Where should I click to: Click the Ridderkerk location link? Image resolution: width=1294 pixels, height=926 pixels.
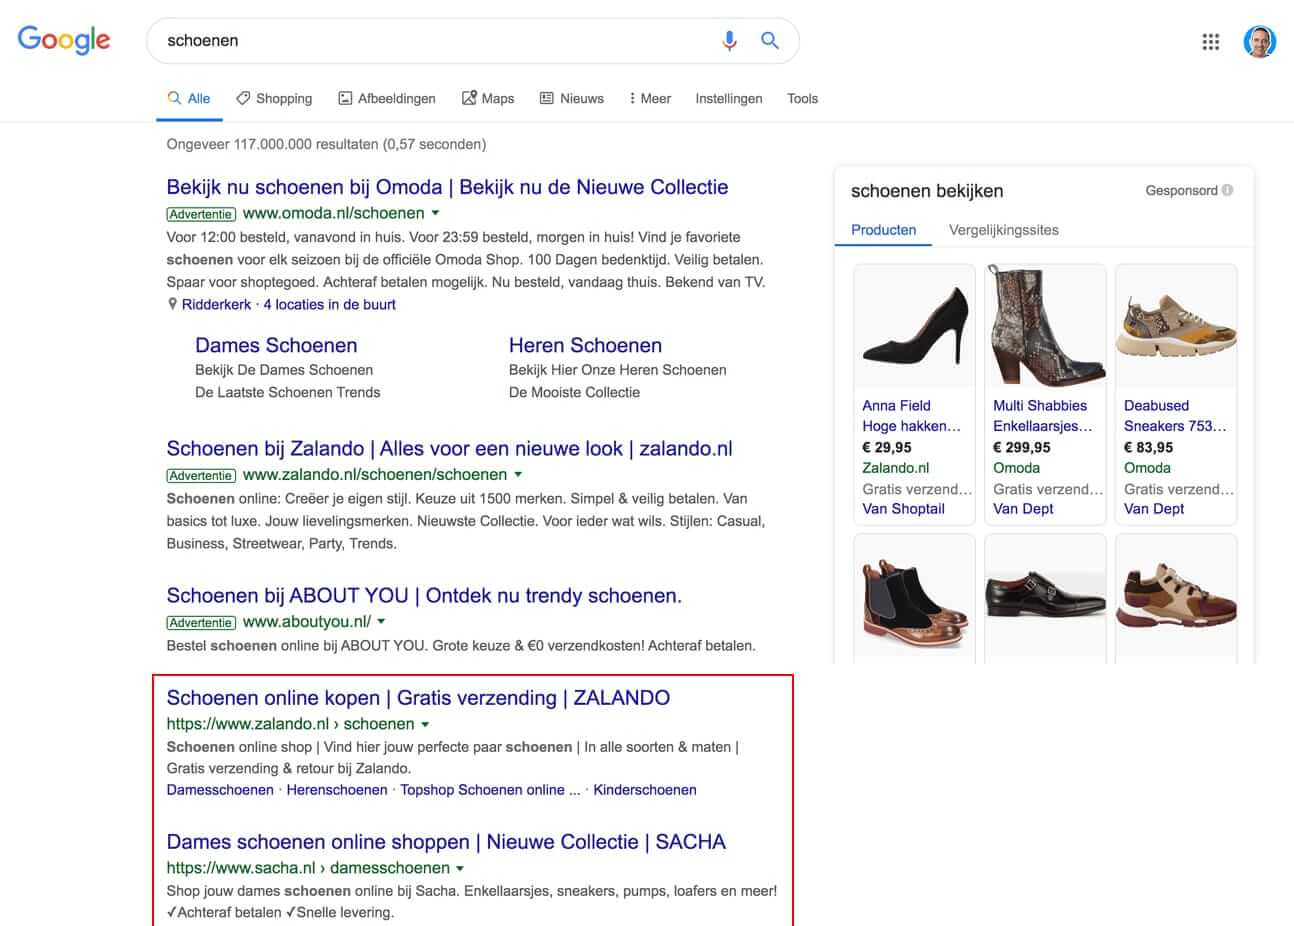pyautogui.click(x=217, y=304)
